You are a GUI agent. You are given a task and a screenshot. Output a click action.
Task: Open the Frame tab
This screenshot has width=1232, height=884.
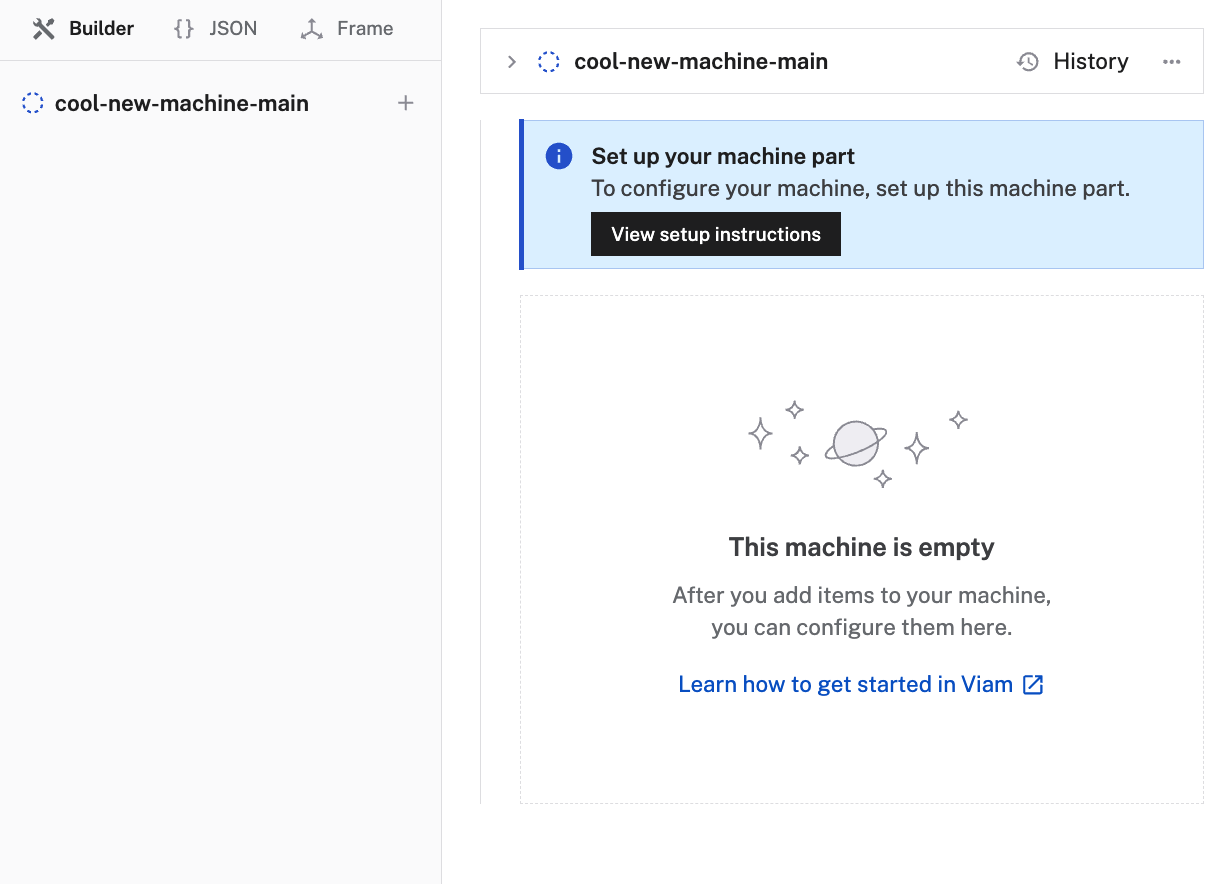pos(365,28)
